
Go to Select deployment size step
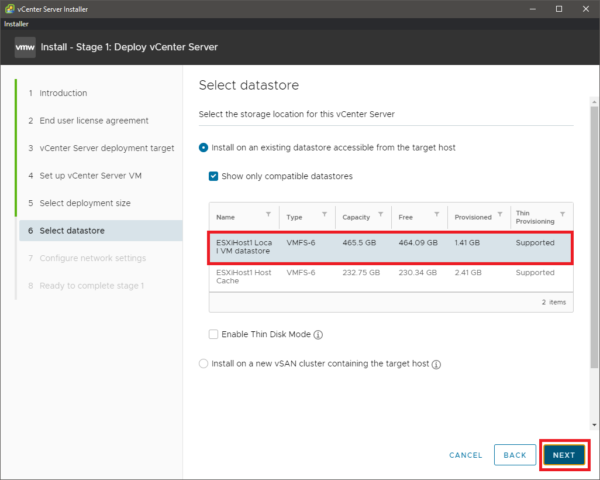pyautogui.click(x=85, y=203)
